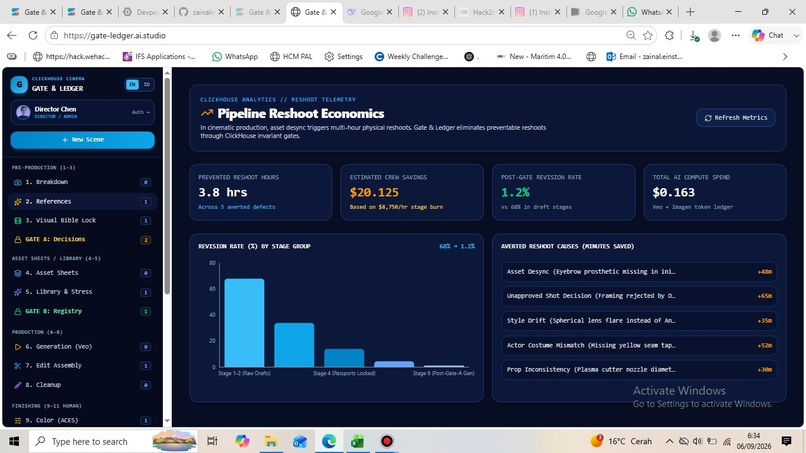
Task: Reload the page
Action: [33, 35]
